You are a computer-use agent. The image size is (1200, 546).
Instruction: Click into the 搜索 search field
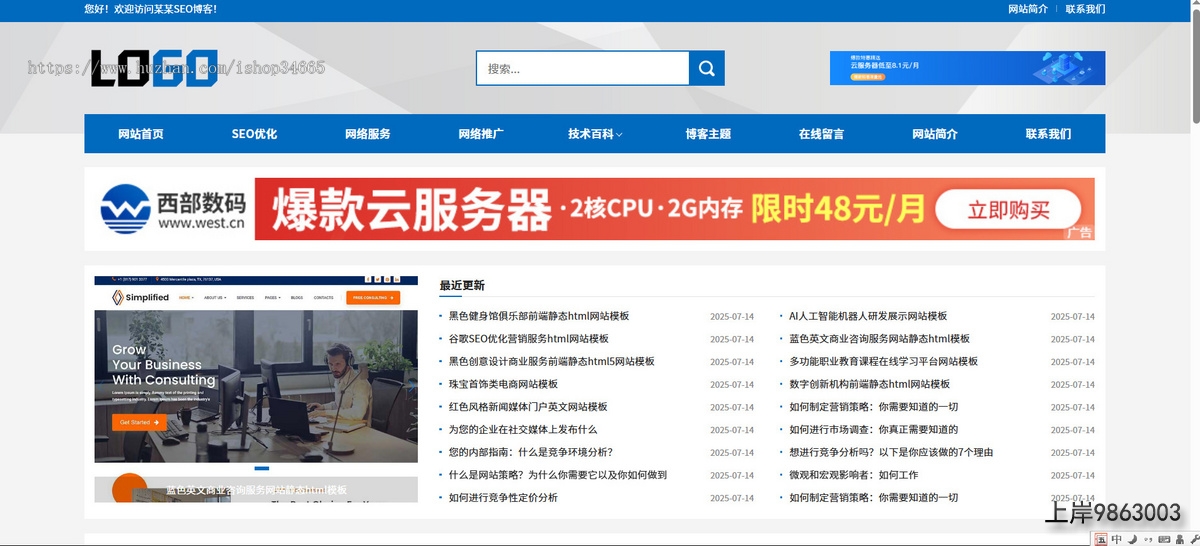[582, 69]
